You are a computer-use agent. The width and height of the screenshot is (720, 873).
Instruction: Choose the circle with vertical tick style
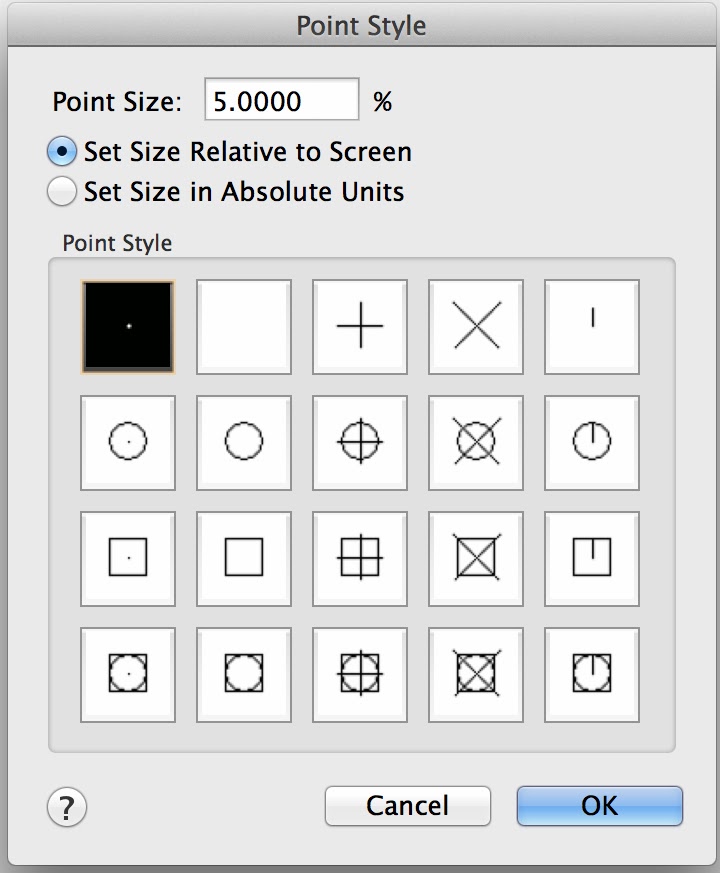[592, 442]
